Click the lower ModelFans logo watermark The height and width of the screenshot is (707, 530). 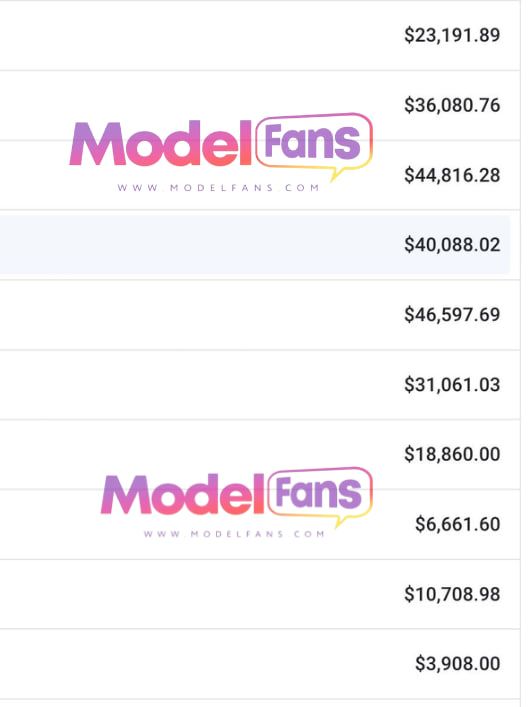point(236,503)
